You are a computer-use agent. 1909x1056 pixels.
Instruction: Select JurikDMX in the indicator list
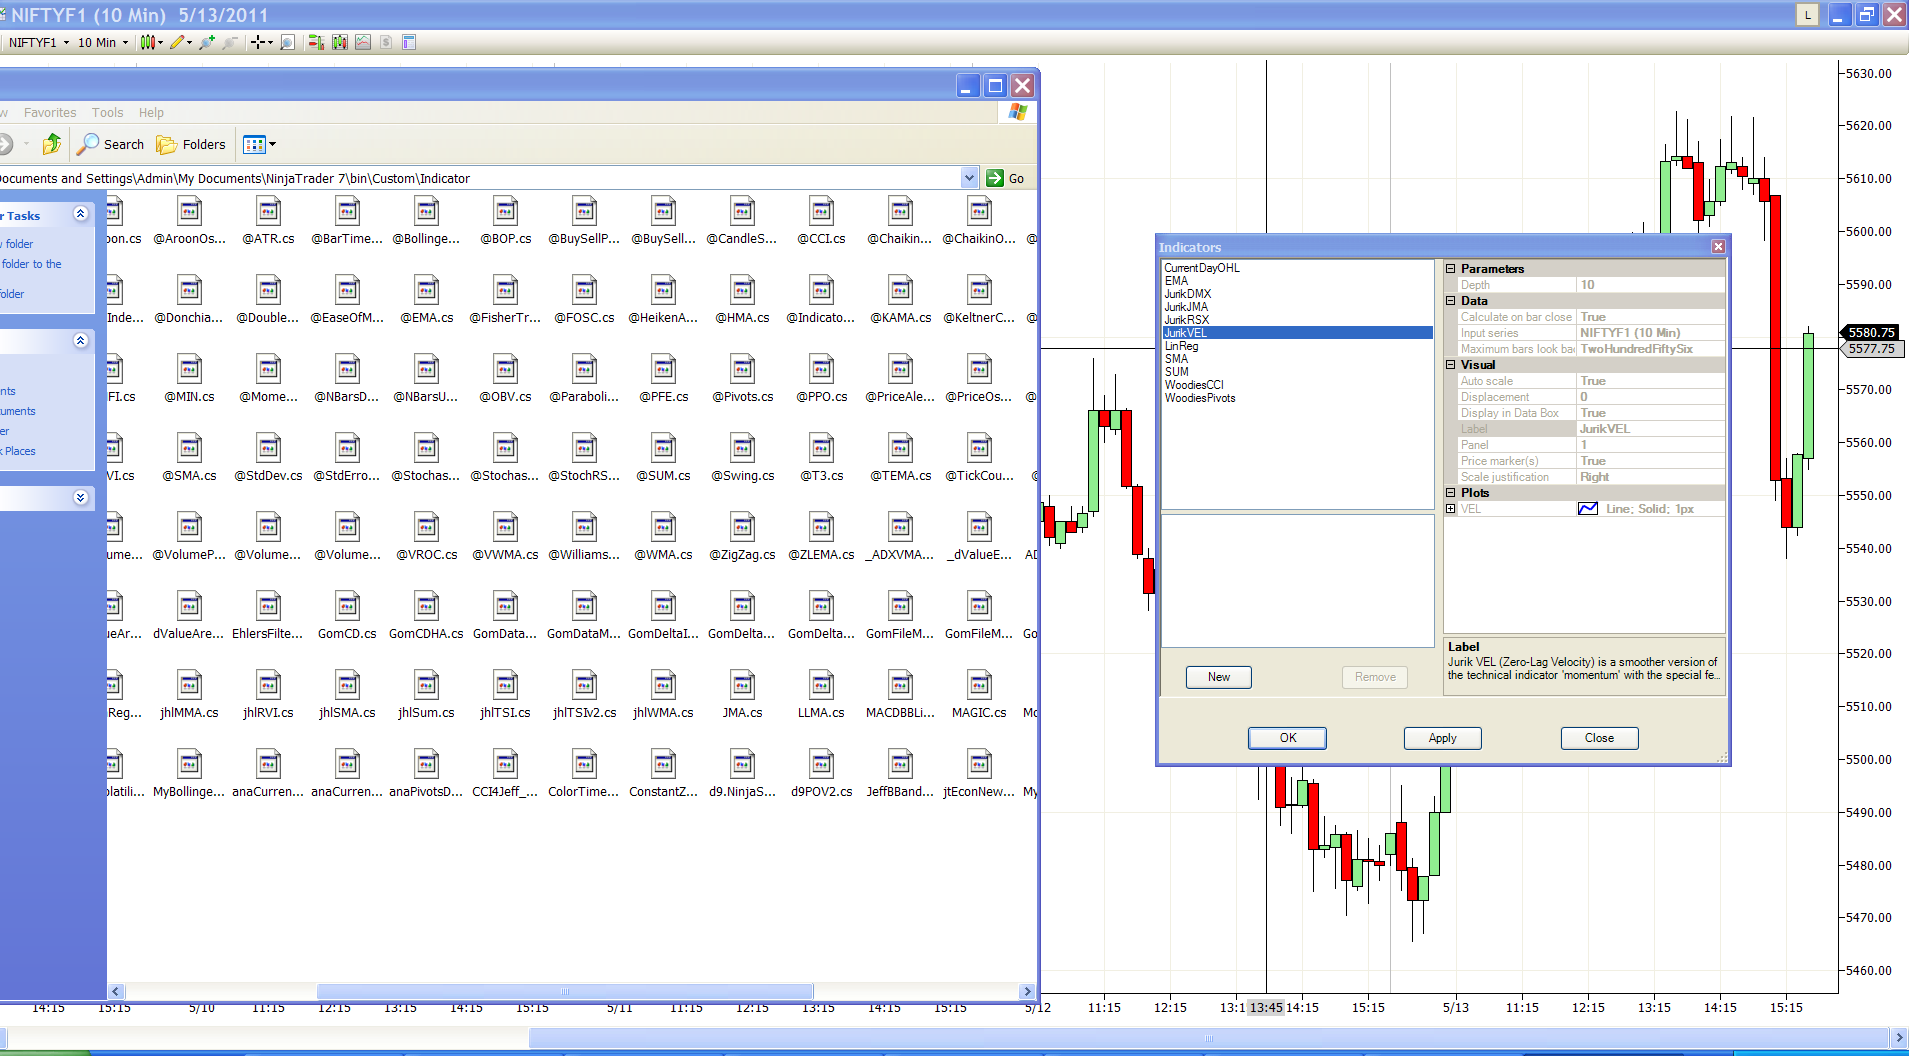1188,294
